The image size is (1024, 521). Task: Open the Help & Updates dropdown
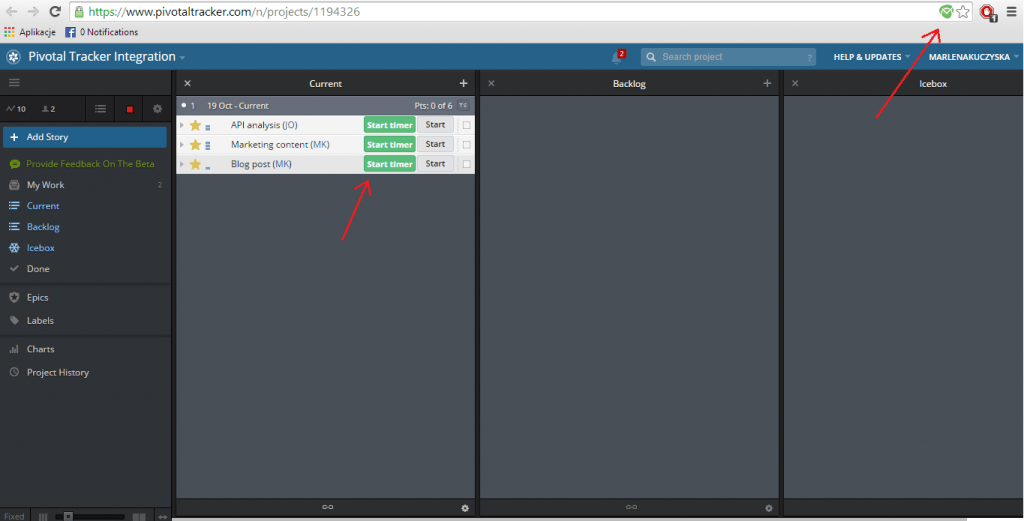(871, 57)
